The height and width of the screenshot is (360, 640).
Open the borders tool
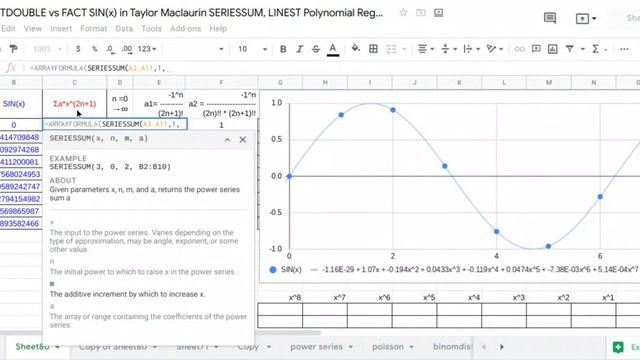[373, 49]
